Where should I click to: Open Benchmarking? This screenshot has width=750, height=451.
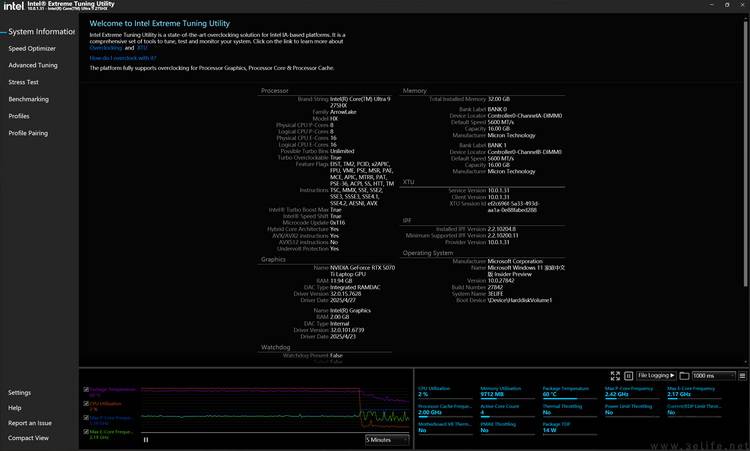29,99
